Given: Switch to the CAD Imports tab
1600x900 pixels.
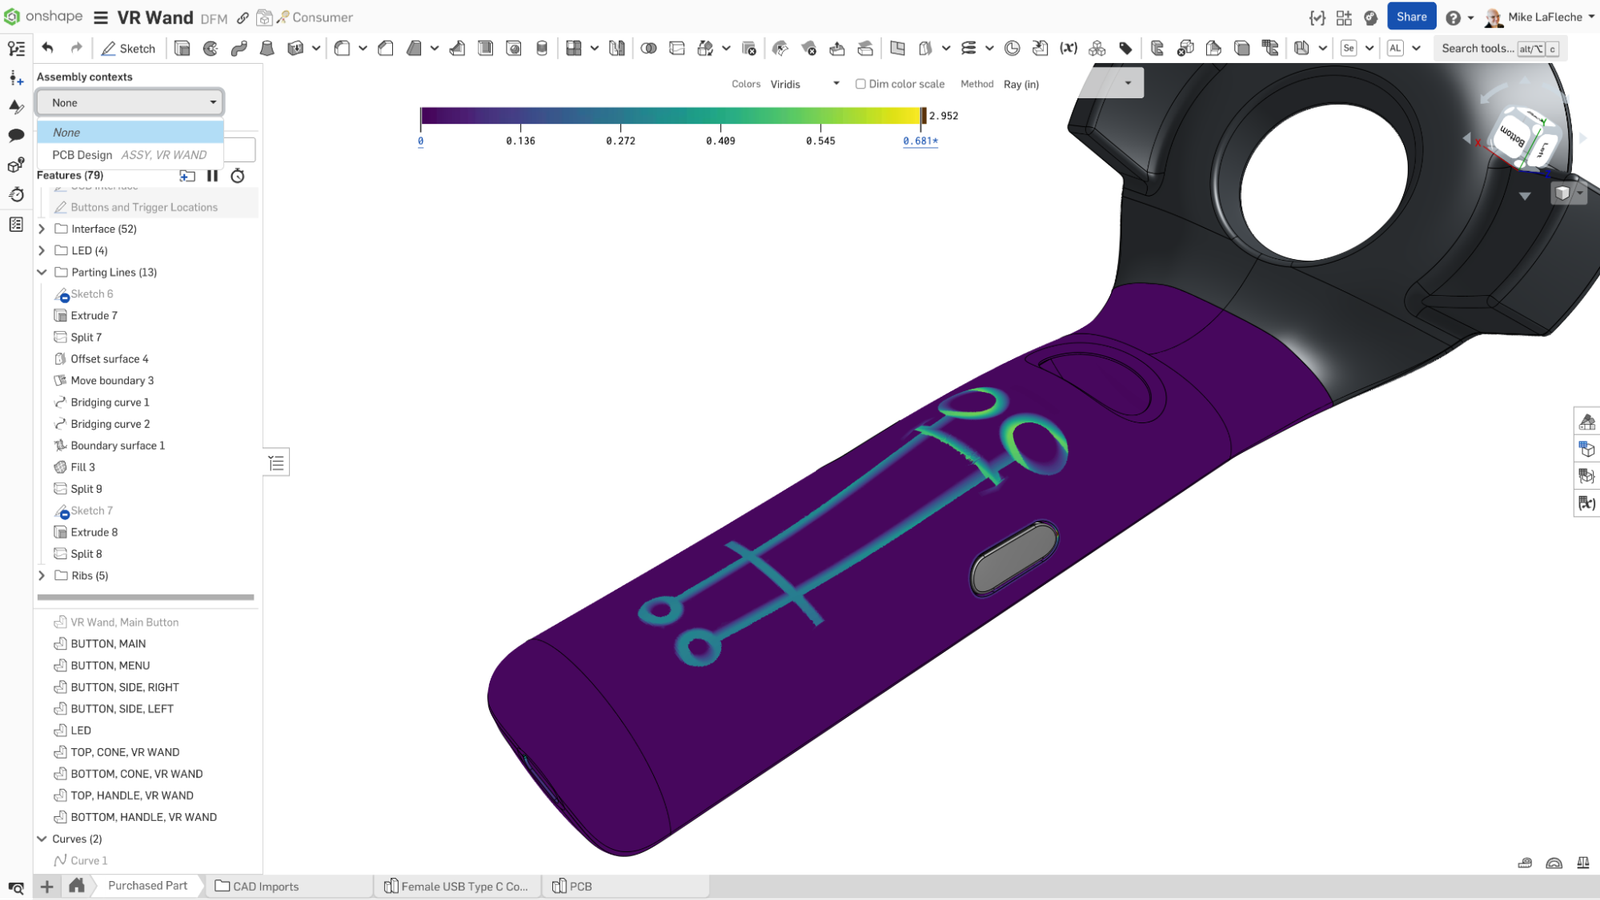Looking at the screenshot, I should [265, 886].
